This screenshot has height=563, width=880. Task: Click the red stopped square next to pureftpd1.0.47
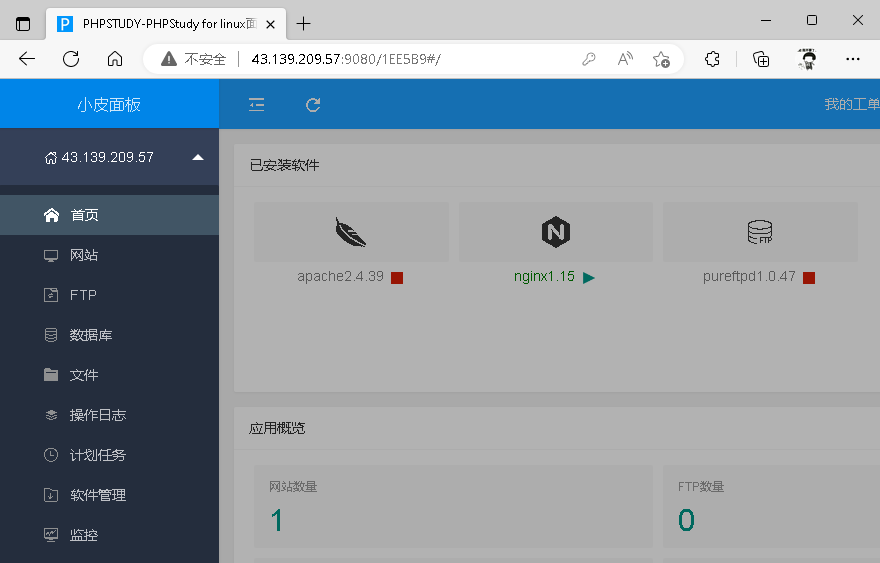click(809, 278)
